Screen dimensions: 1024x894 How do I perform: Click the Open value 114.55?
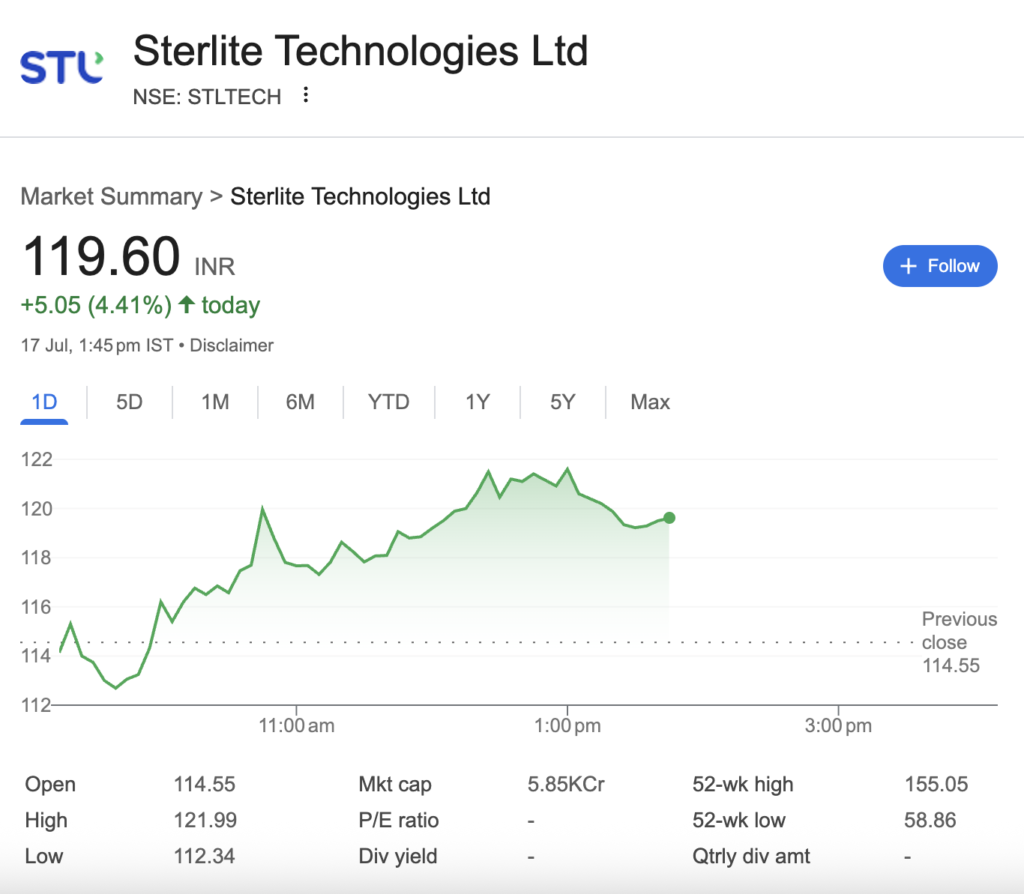point(204,784)
